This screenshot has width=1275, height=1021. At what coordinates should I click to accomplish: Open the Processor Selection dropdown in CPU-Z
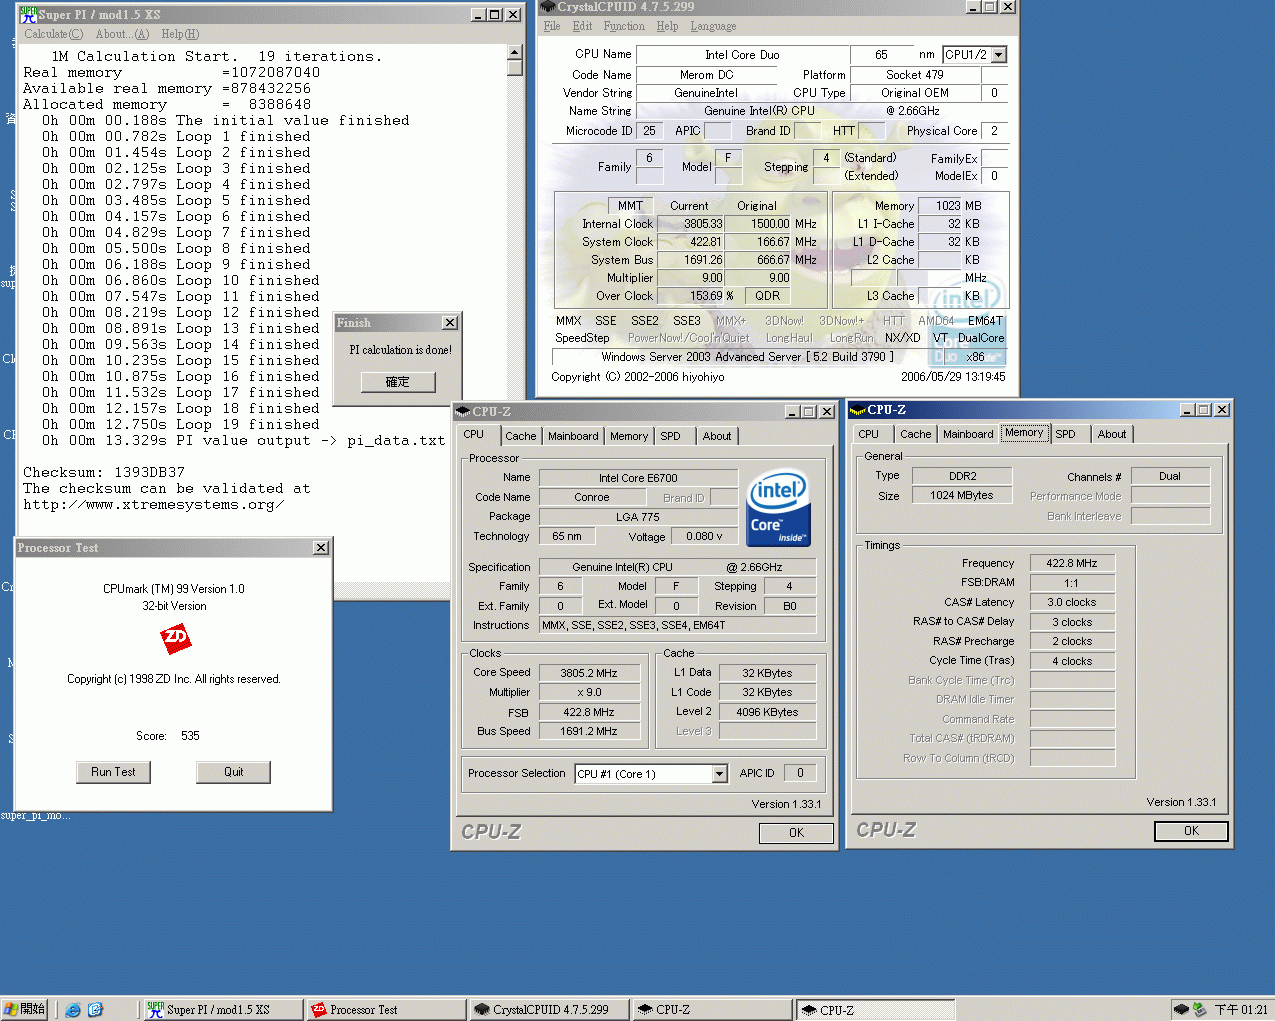coord(719,773)
